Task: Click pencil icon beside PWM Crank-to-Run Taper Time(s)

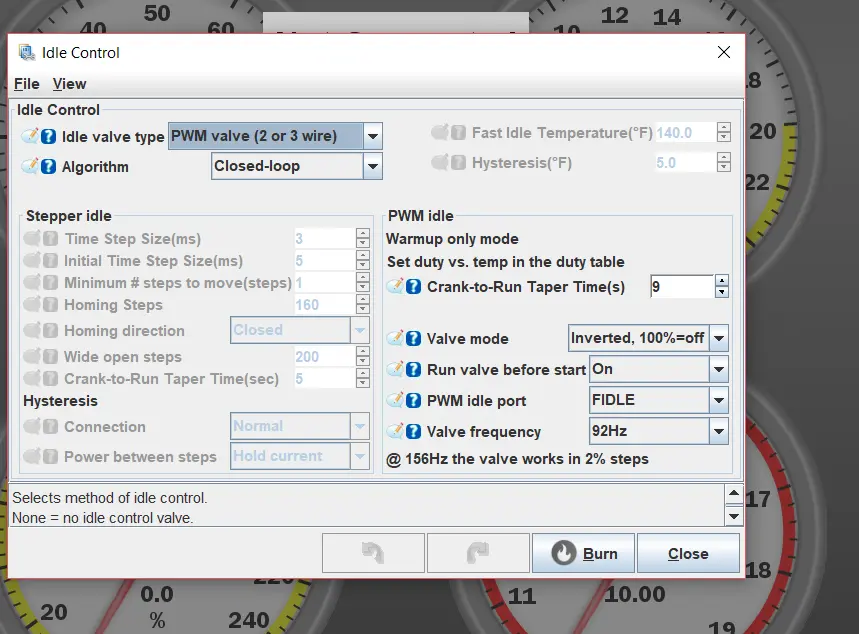Action: [396, 286]
